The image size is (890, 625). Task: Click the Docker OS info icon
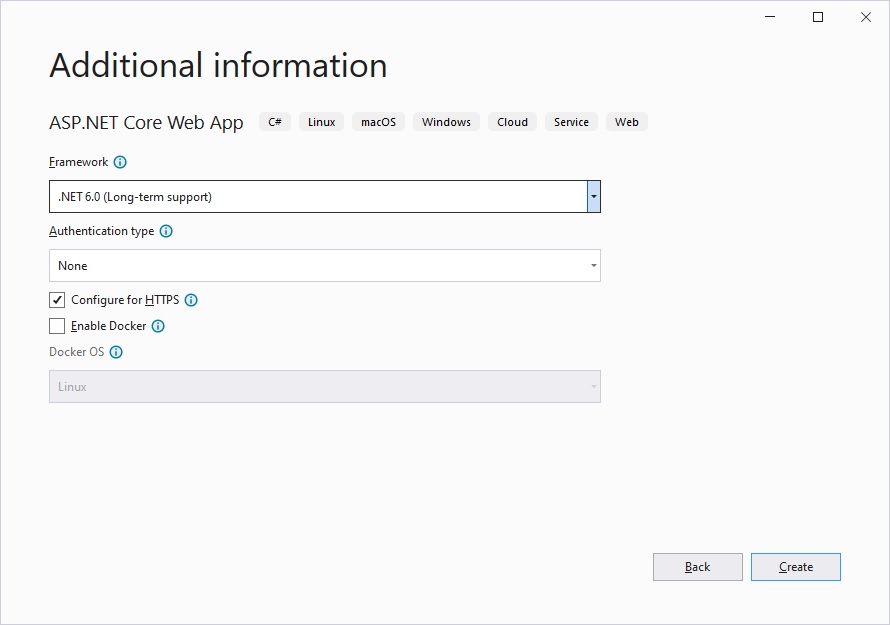[x=116, y=352]
